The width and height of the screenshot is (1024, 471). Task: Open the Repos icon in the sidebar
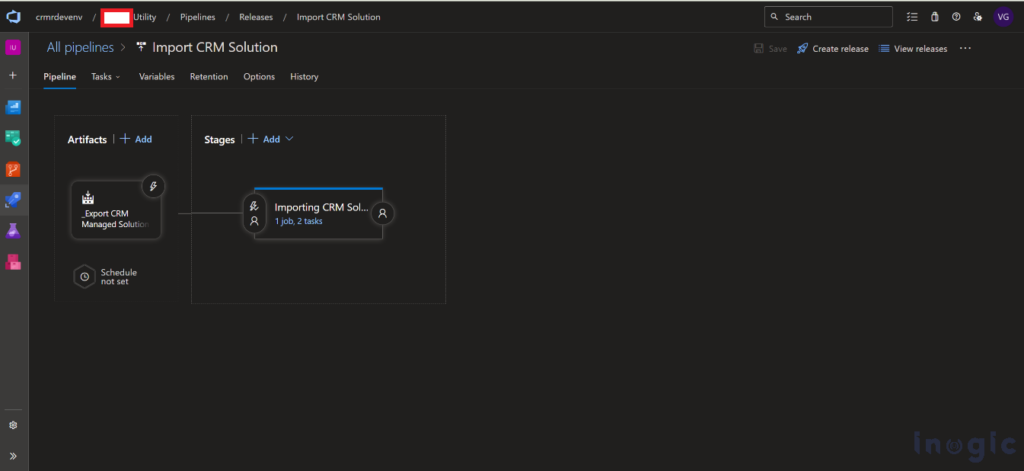(x=13, y=169)
